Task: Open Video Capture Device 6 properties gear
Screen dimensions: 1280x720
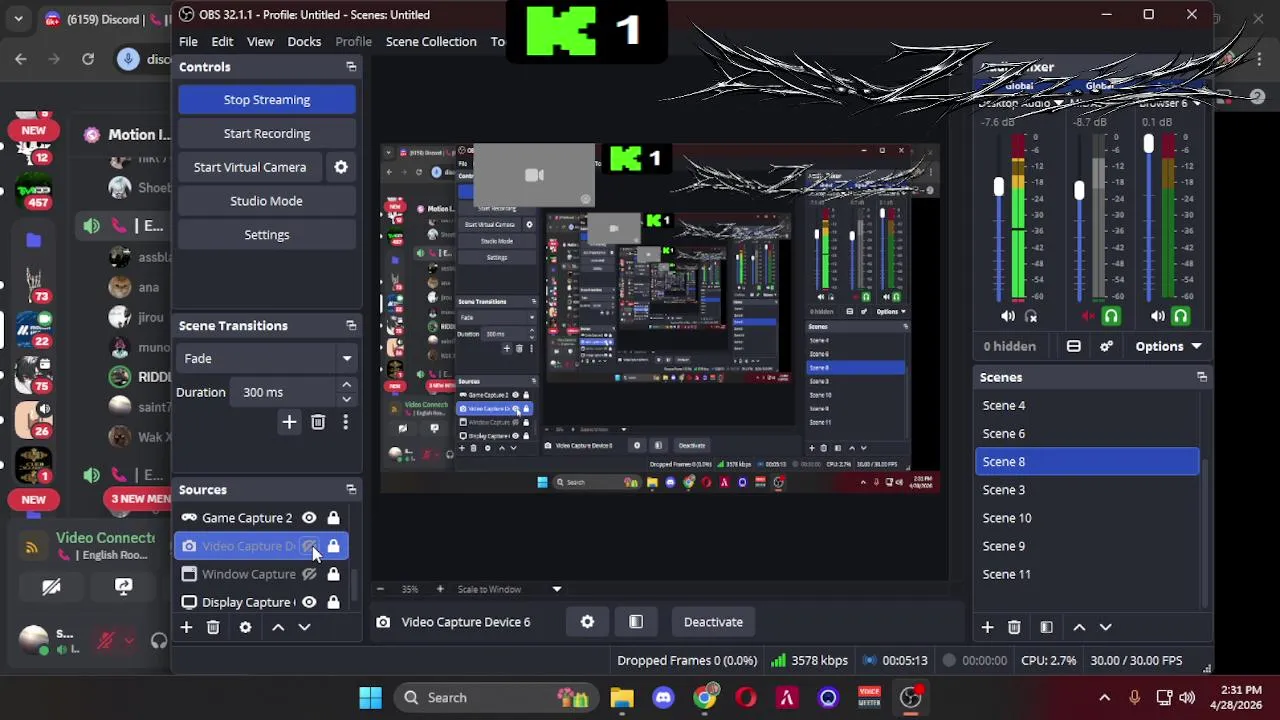Action: pos(587,622)
